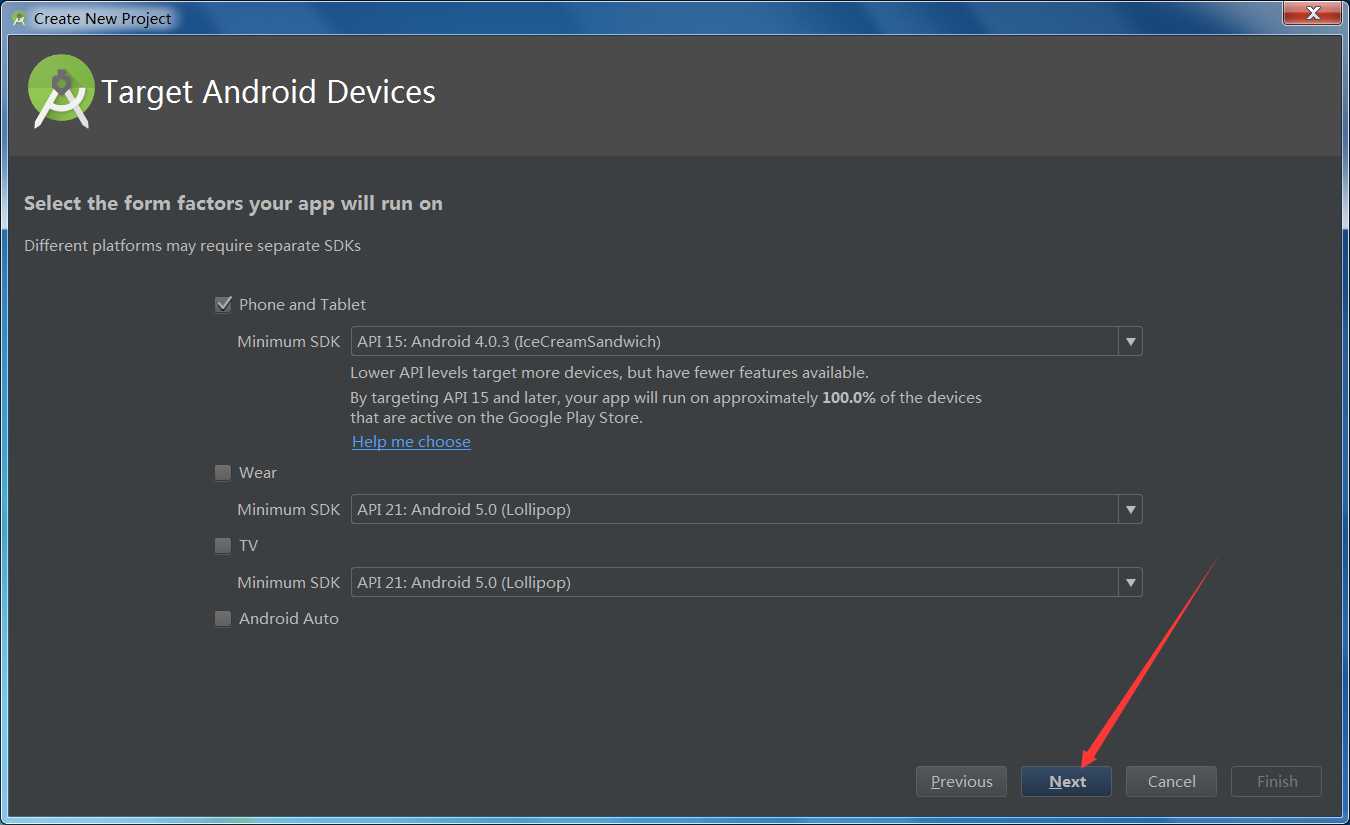Click the Target Android Devices heading
The width and height of the screenshot is (1350, 825).
tap(268, 92)
